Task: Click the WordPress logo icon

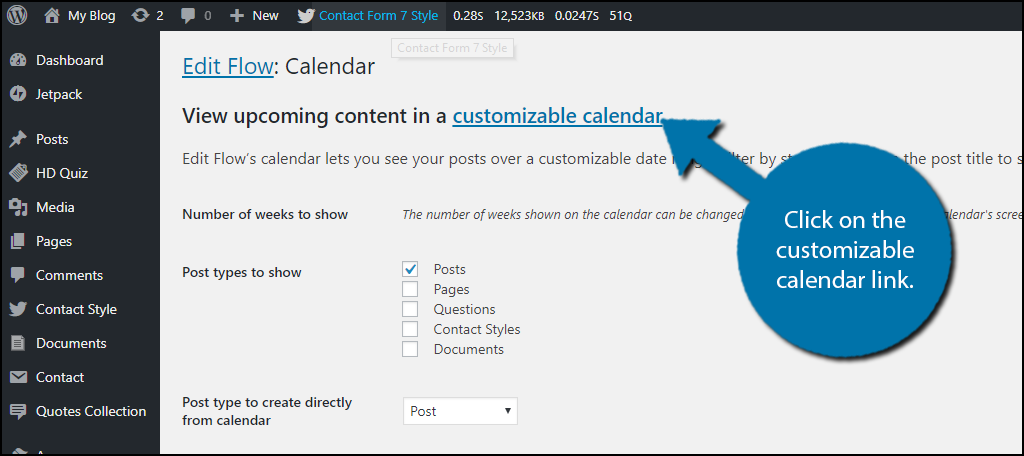Action: click(x=17, y=15)
